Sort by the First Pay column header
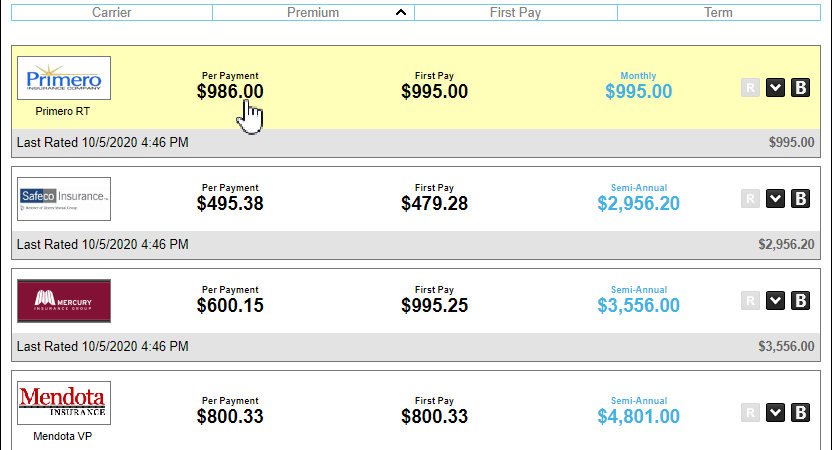 click(x=516, y=13)
